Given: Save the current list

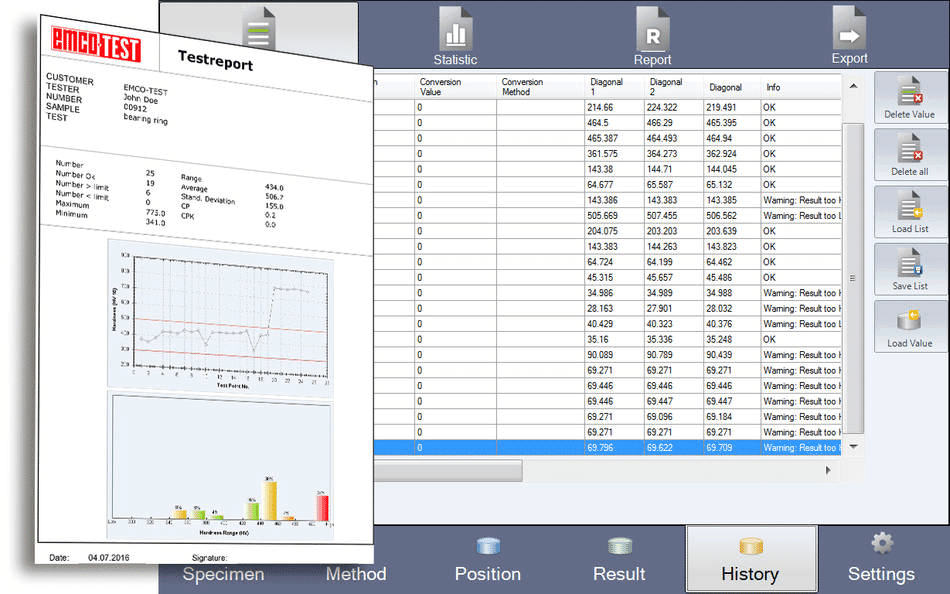Looking at the screenshot, I should tap(909, 269).
